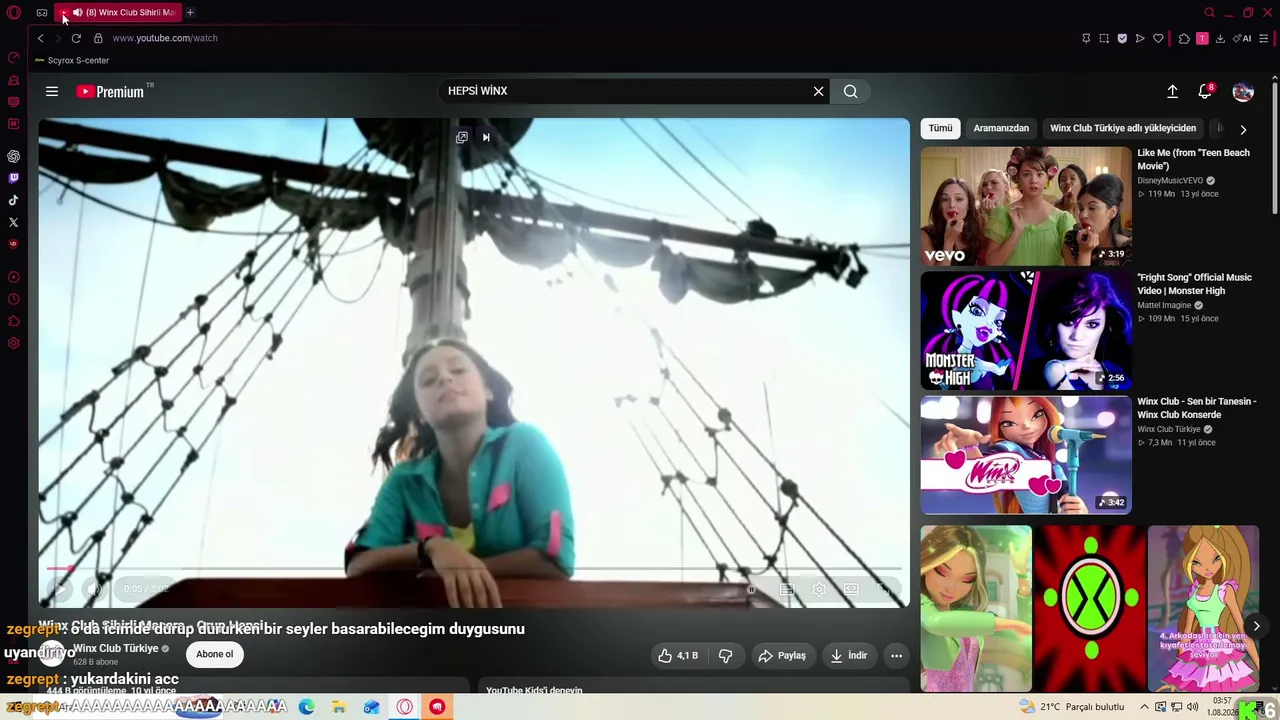The width and height of the screenshot is (1280, 720).
Task: Open the Like Me Teen Beach Movie thumbnail
Action: pos(1026,206)
